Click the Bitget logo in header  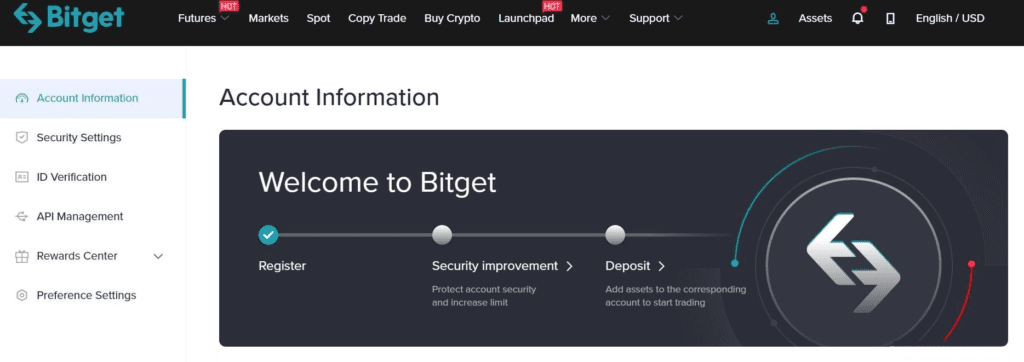69,18
